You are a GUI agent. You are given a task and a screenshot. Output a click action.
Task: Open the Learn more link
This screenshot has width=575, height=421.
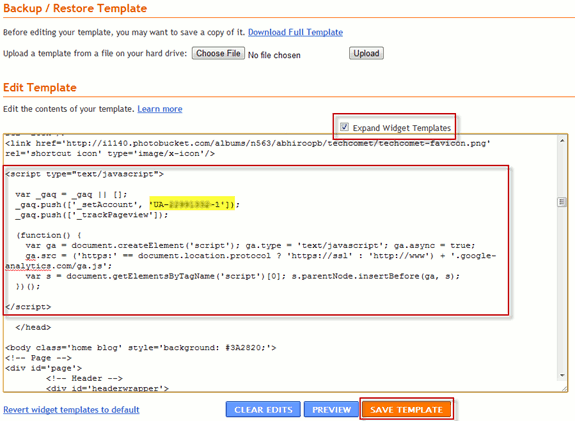click(x=160, y=109)
